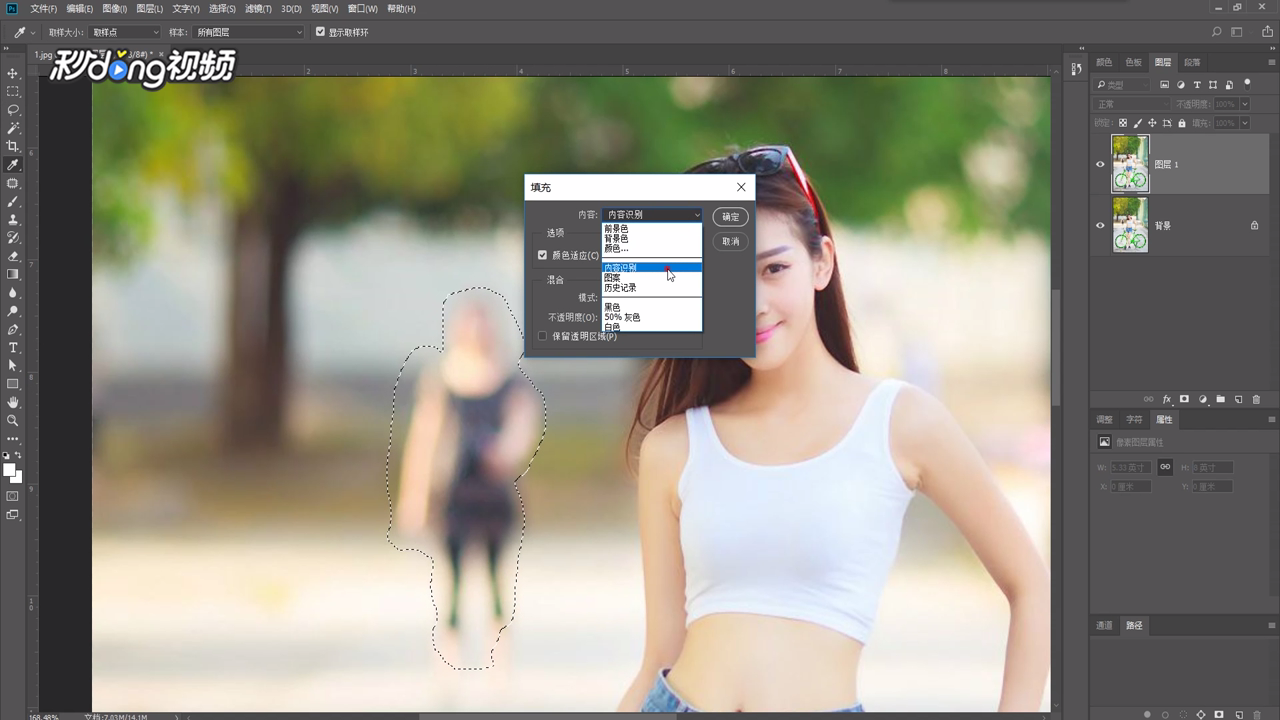Image resolution: width=1280 pixels, height=720 pixels.
Task: Hide the 图层 1 layer visibility
Action: [x=1101, y=164]
